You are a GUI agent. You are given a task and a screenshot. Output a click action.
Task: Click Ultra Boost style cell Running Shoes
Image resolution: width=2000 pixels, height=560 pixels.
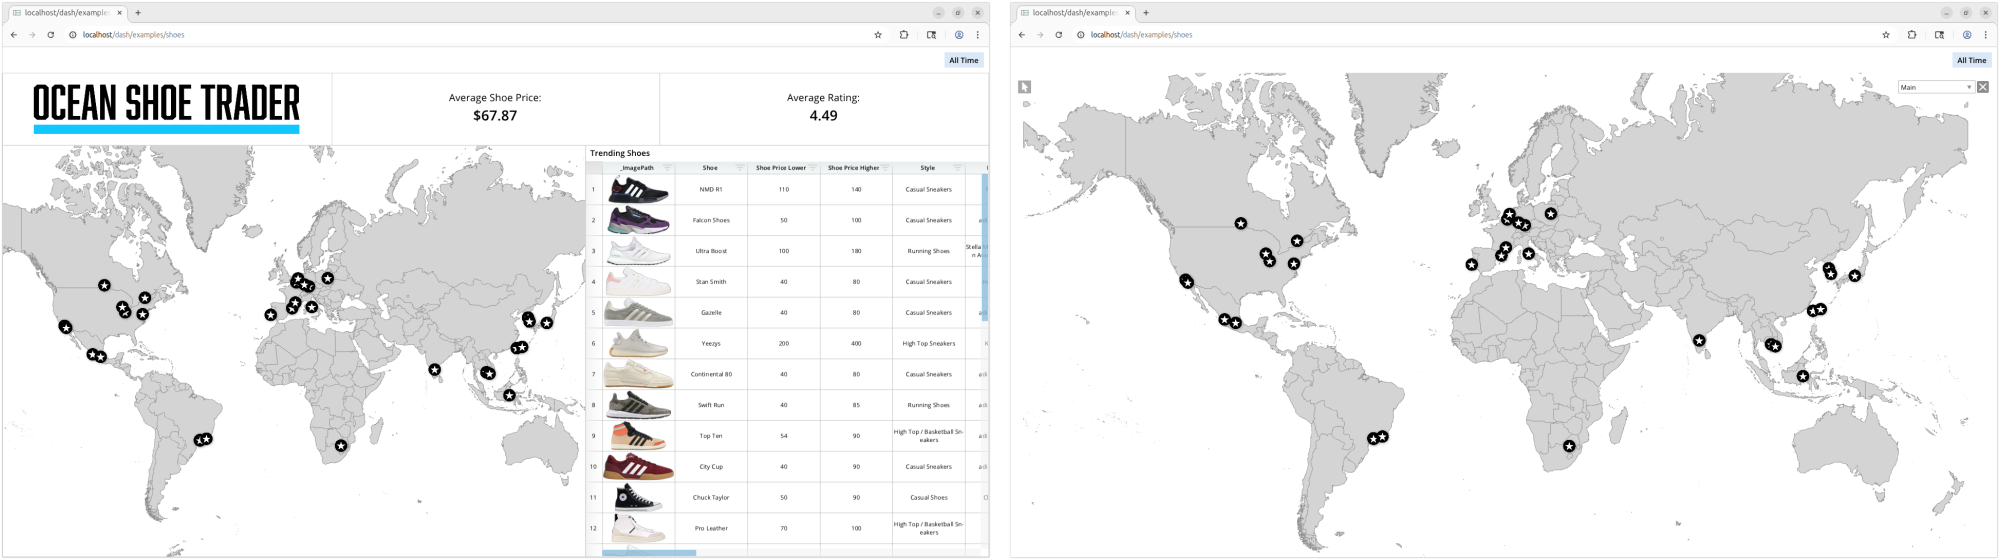(x=929, y=251)
